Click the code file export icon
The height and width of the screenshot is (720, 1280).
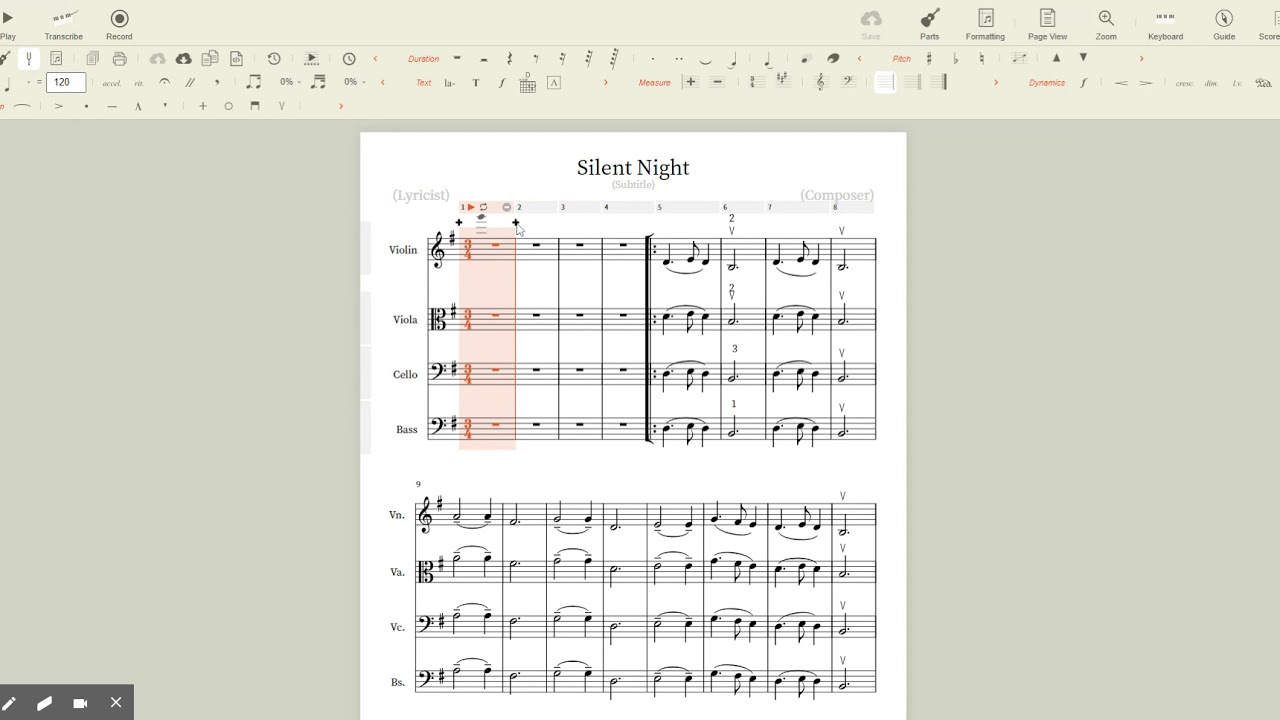click(x=237, y=59)
